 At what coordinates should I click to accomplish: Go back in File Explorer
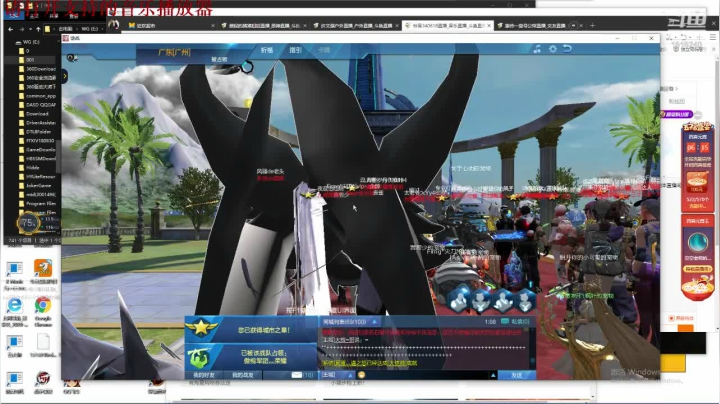coord(11,29)
